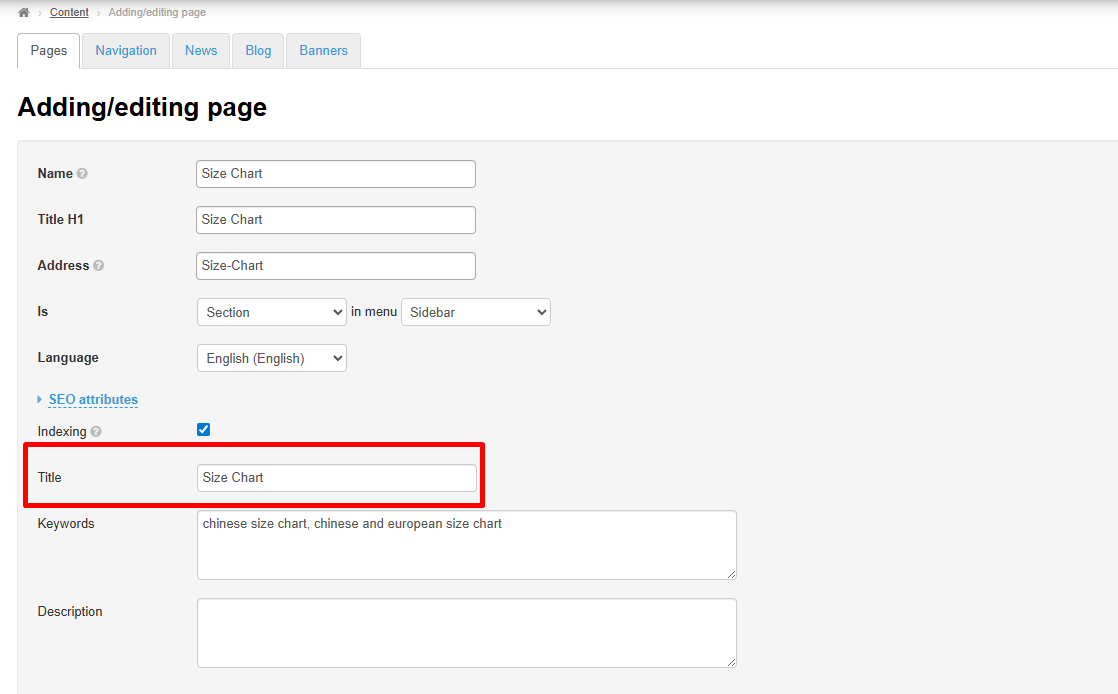Click the Keywords text area
The height and width of the screenshot is (694, 1118).
point(466,545)
